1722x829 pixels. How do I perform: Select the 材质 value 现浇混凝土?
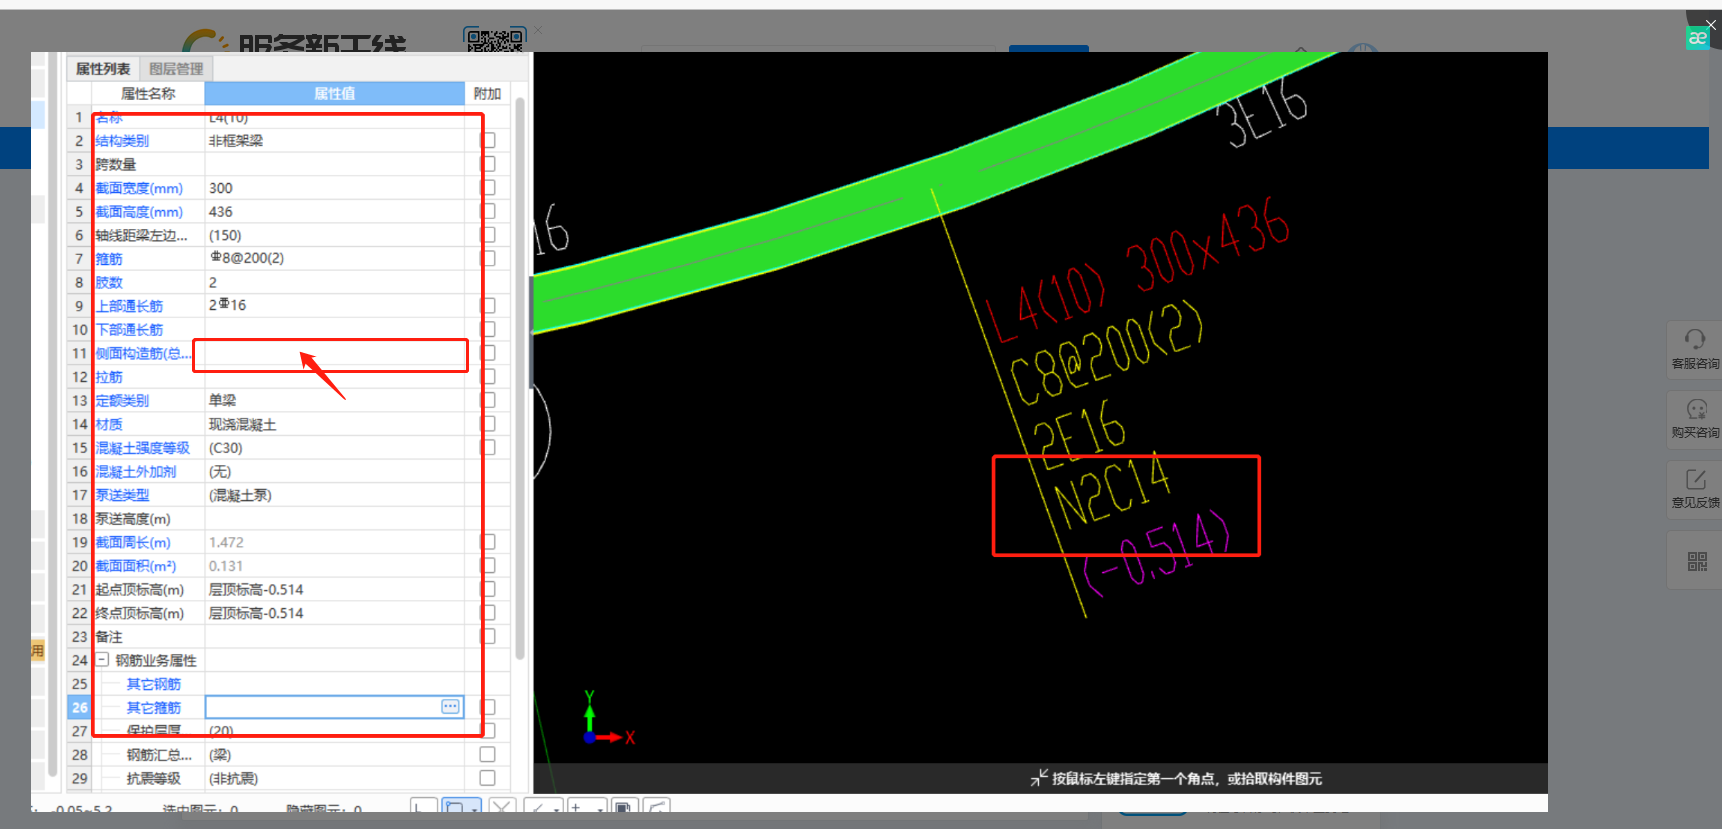pyautogui.click(x=242, y=424)
